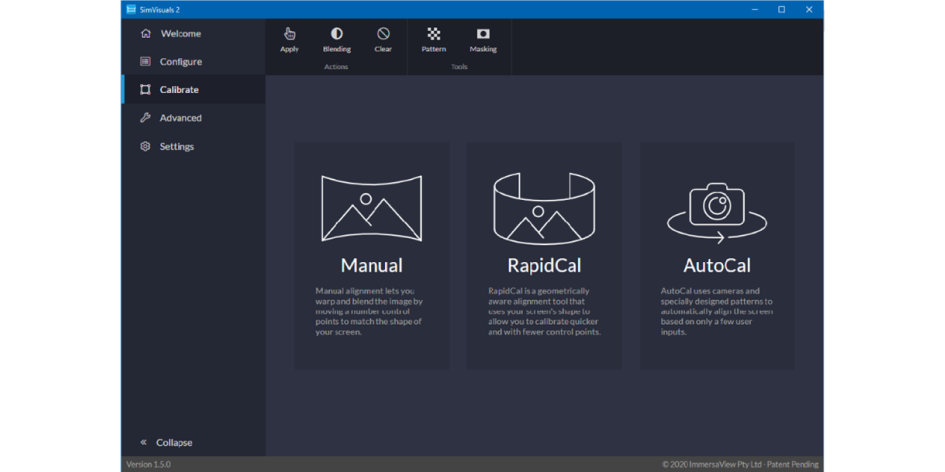
Task: Choose the Manual calibration heading
Action: [371, 265]
